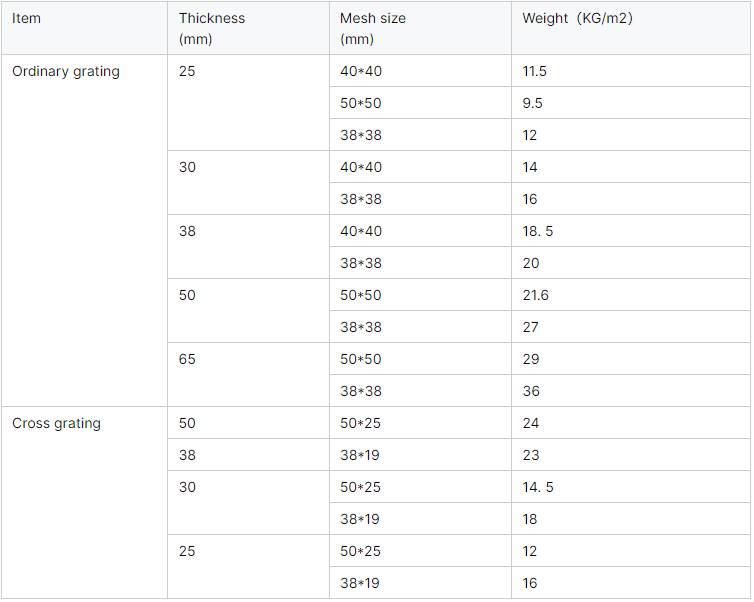Click the 14. 5 weight value
Image resolution: width=754 pixels, height=602 pixels.
point(537,487)
